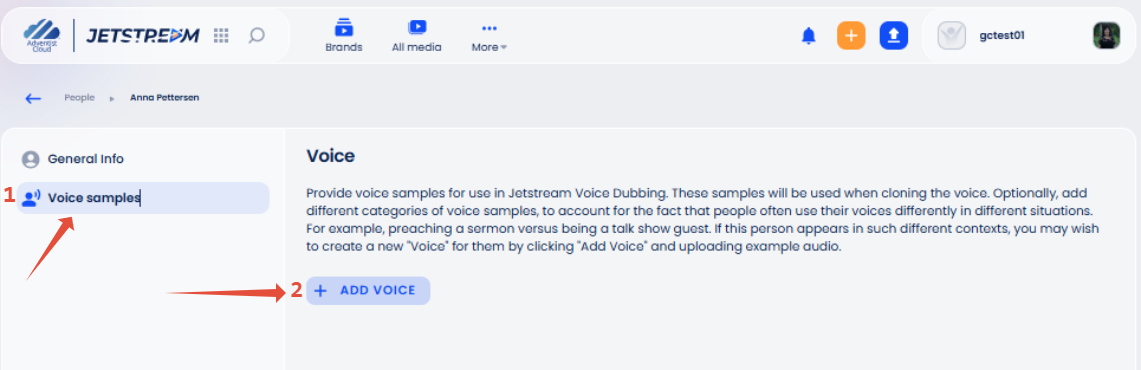Open the notifications bell
The image size is (1141, 370).
(x=808, y=36)
